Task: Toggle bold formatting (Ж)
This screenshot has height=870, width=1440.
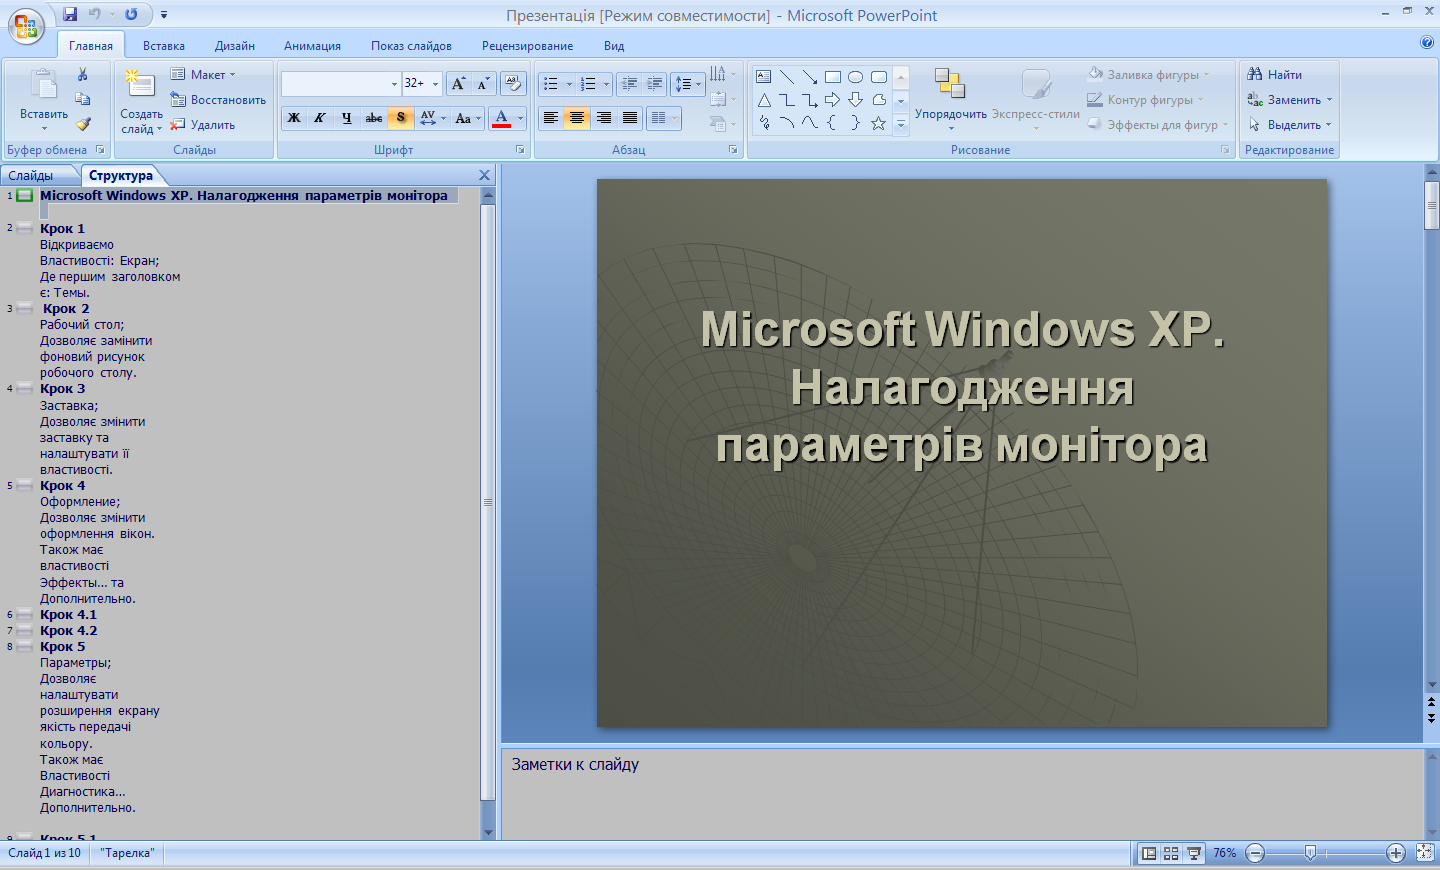Action: [x=294, y=118]
